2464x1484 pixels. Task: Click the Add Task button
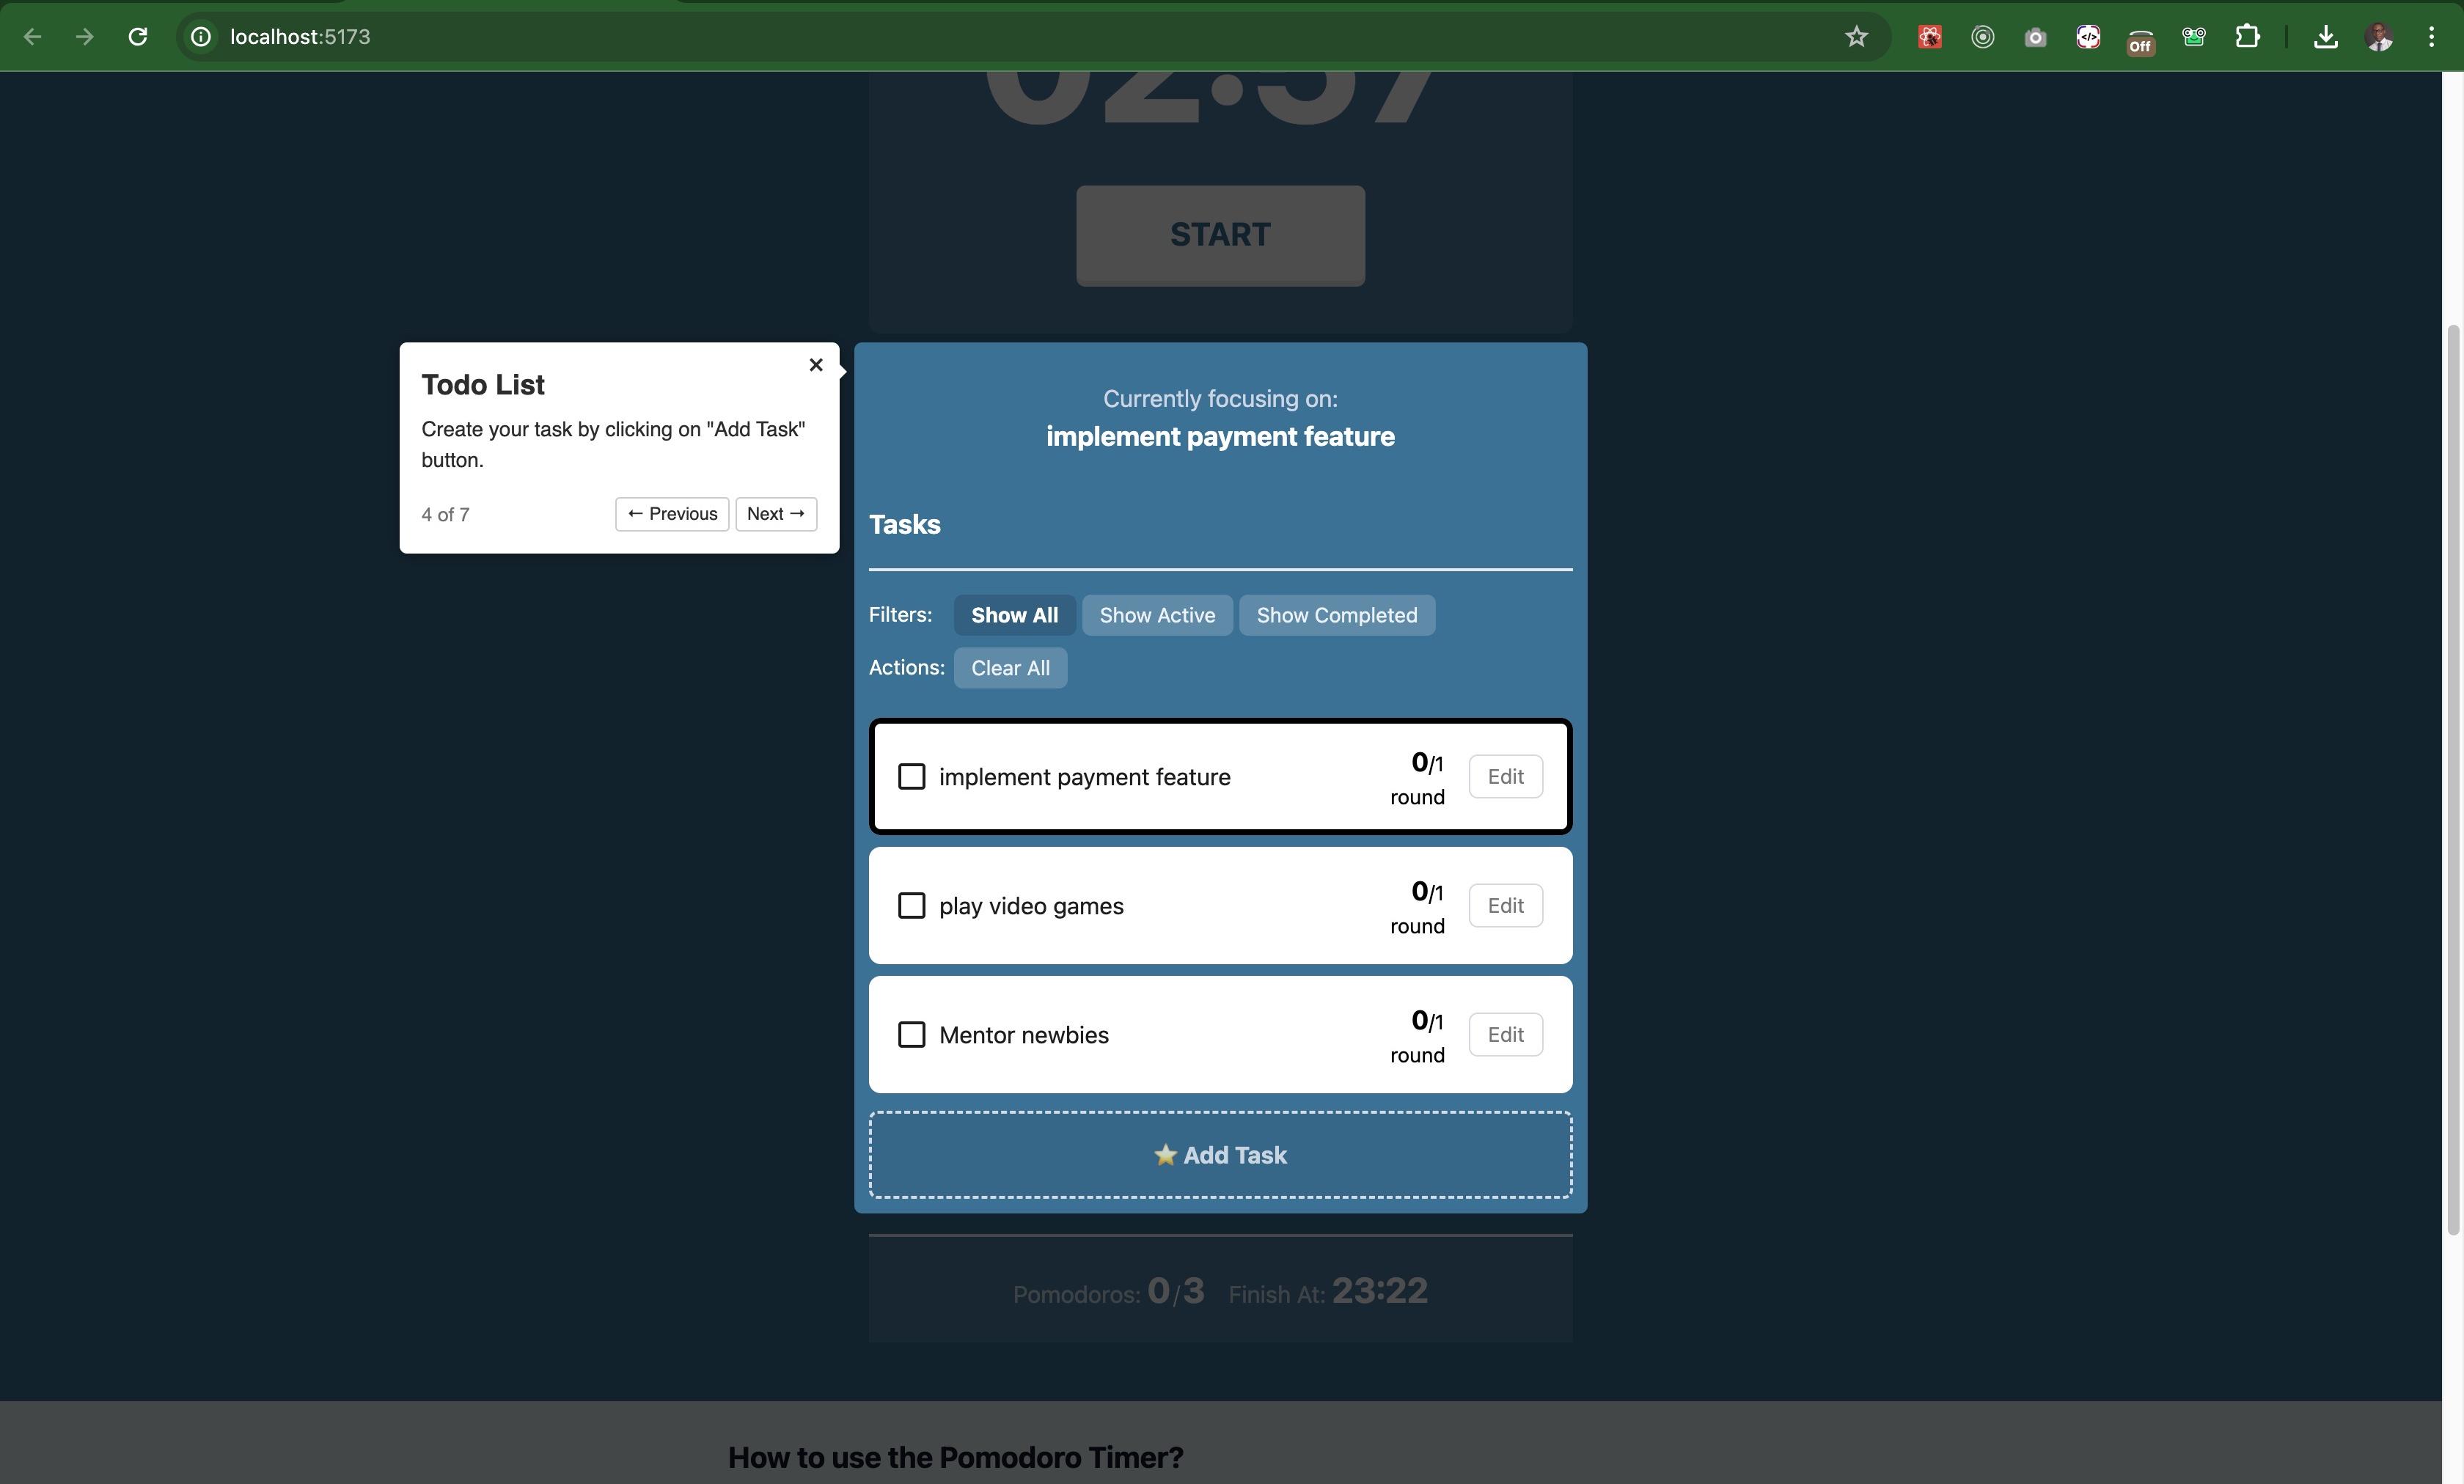1219,1155
